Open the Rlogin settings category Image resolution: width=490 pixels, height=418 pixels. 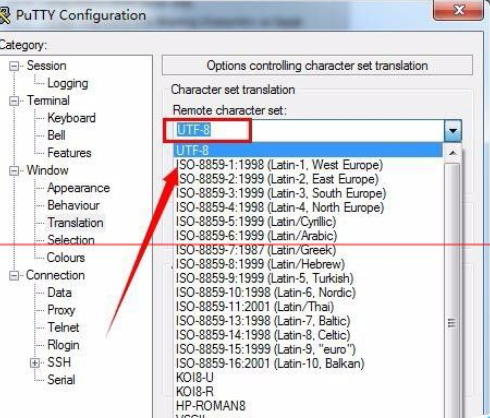tap(63, 345)
